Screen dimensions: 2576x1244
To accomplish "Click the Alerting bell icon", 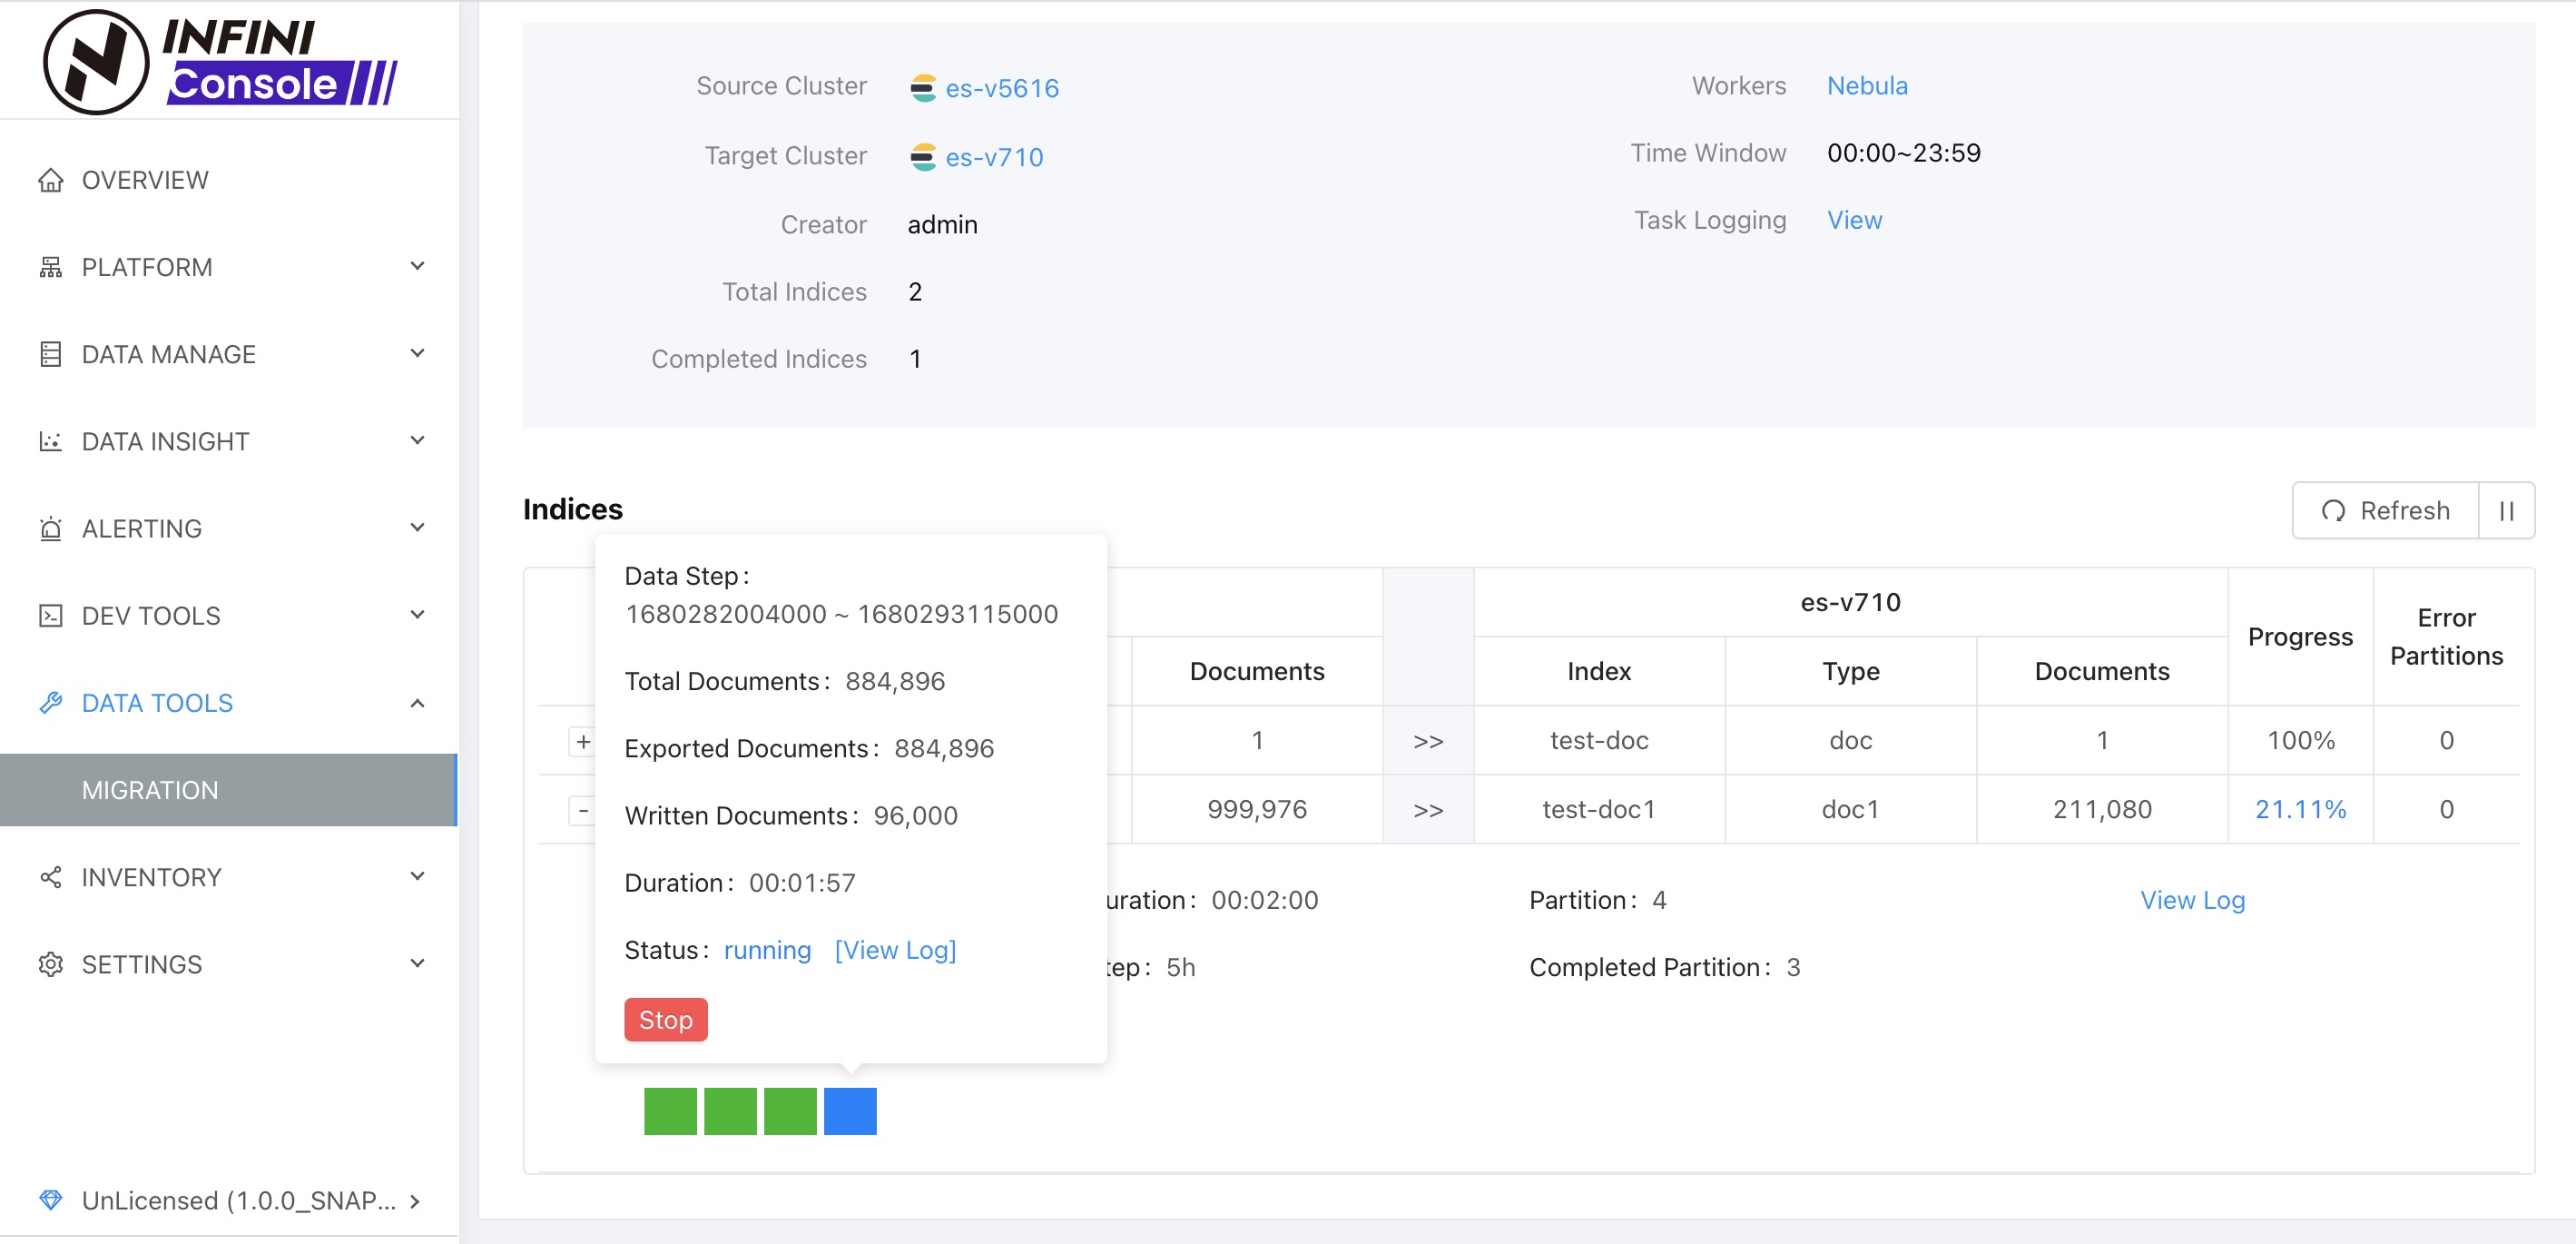I will point(50,528).
